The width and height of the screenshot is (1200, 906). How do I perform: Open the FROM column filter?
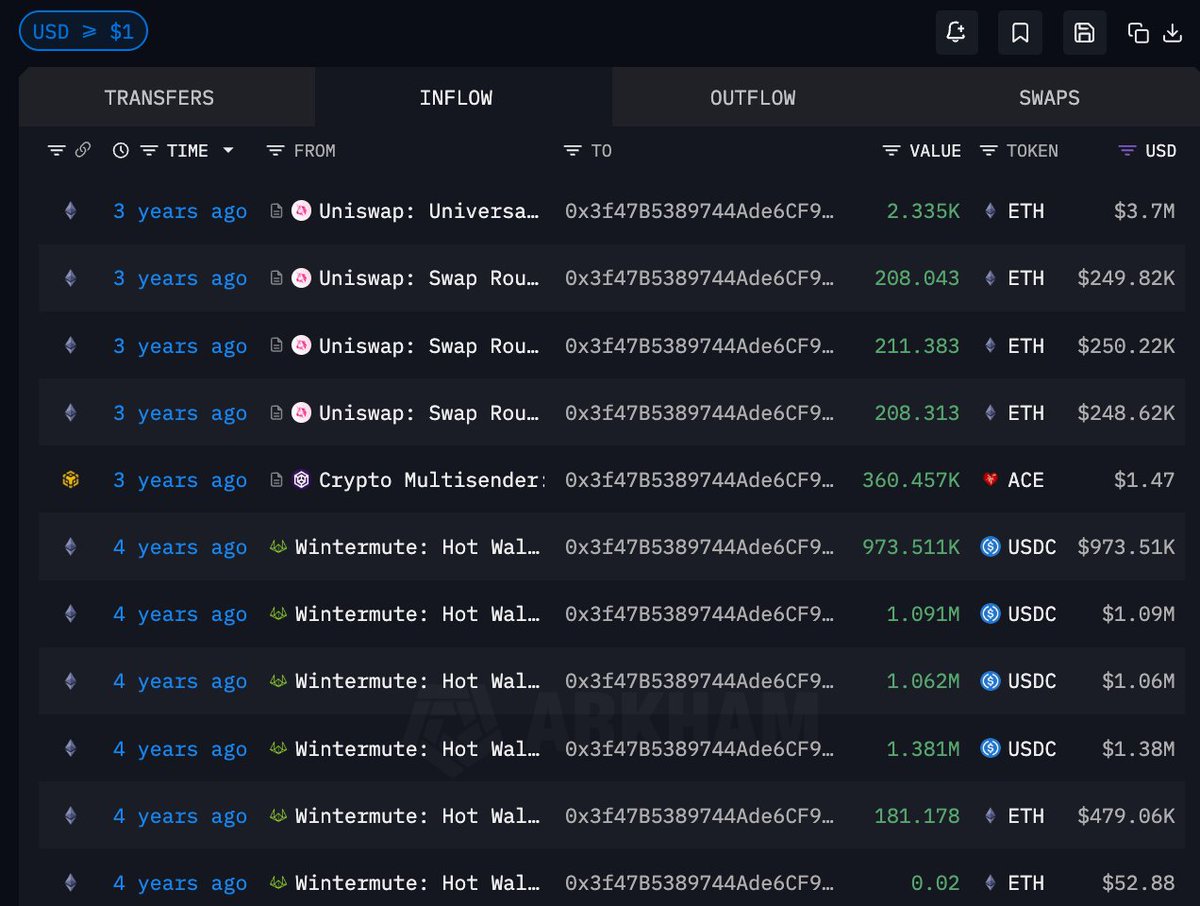coord(276,151)
